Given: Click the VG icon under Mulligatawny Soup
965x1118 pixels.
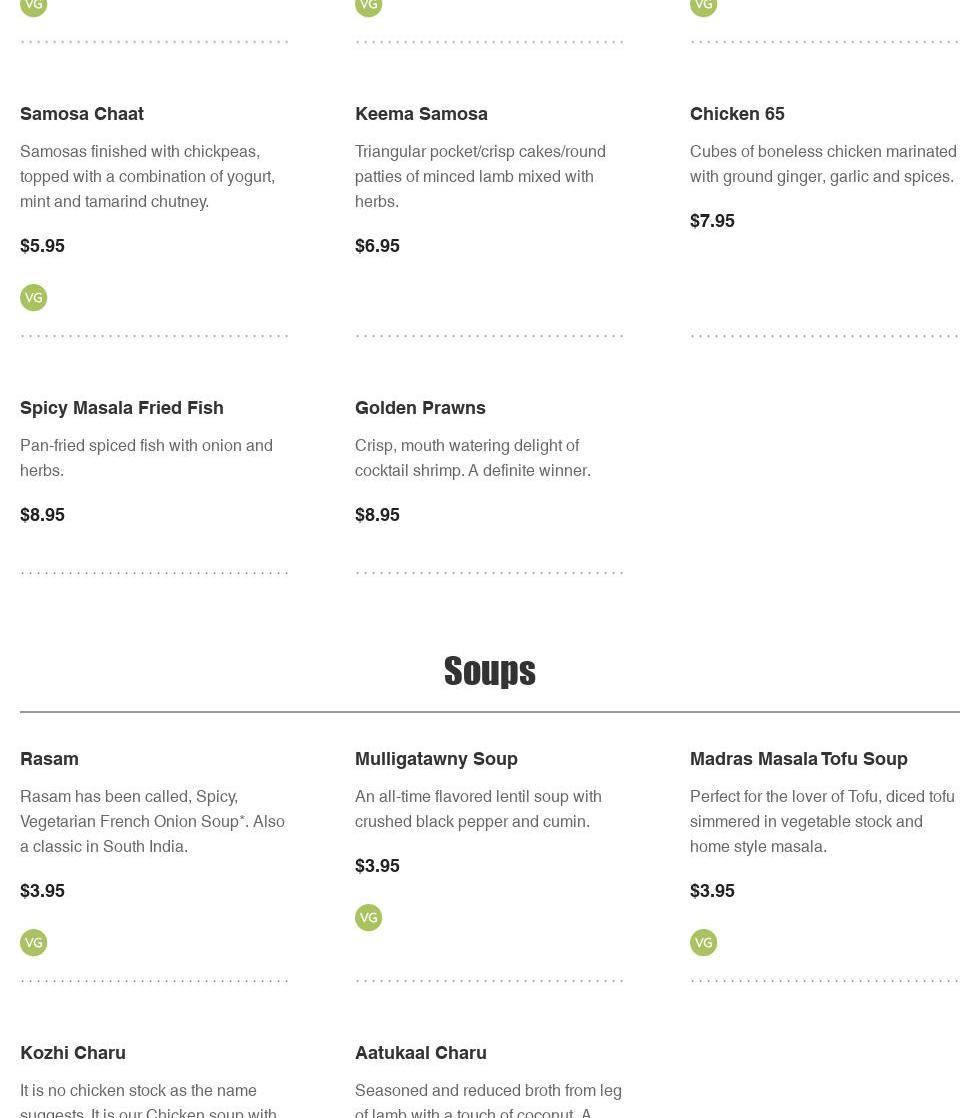Looking at the screenshot, I should tap(369, 918).
